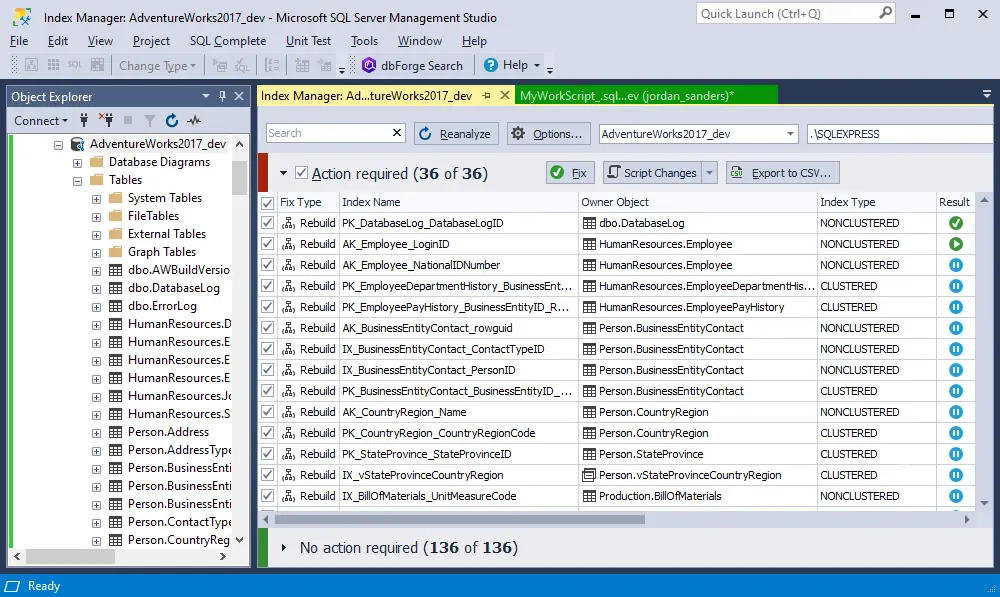Launch dbForge Search from the toolbar
1000x597 pixels.
click(414, 65)
